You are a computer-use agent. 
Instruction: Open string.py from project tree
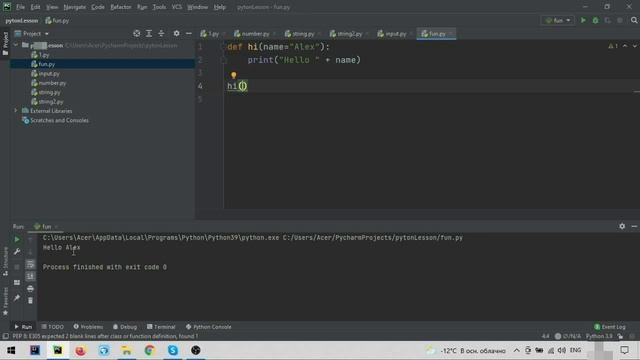pyautogui.click(x=46, y=92)
